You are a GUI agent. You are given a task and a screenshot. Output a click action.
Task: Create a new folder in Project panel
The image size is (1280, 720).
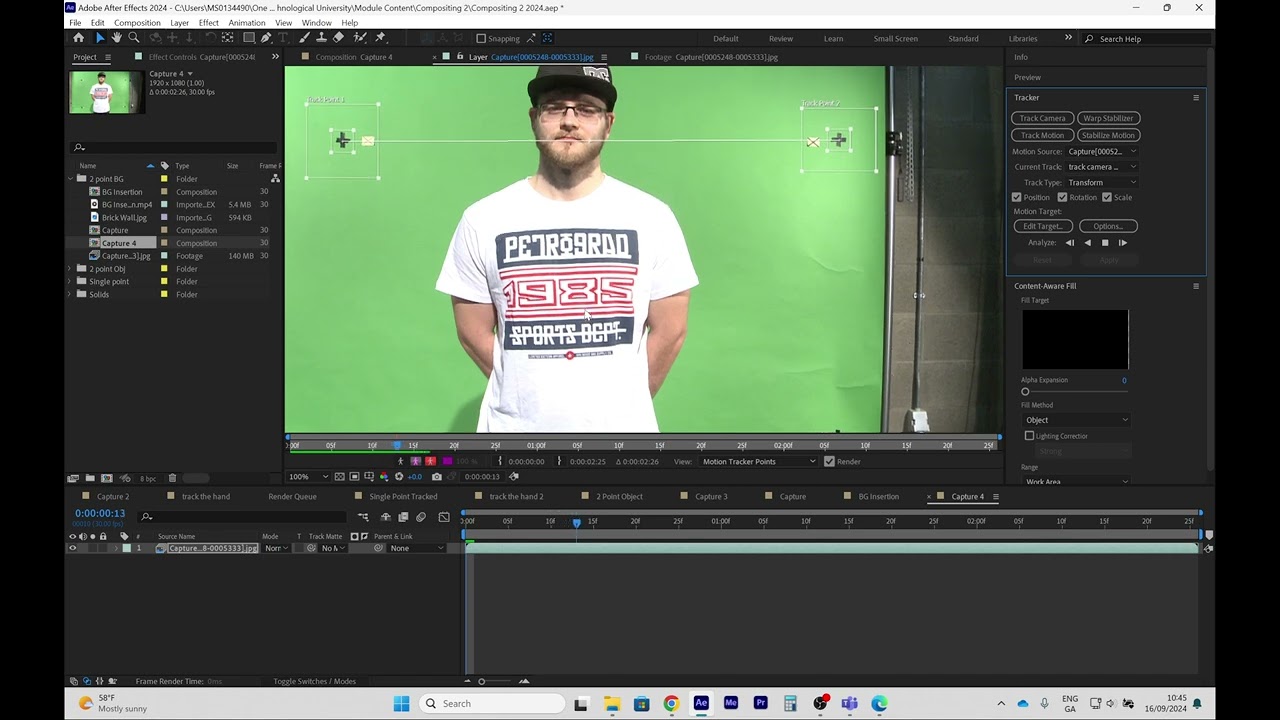coord(90,478)
